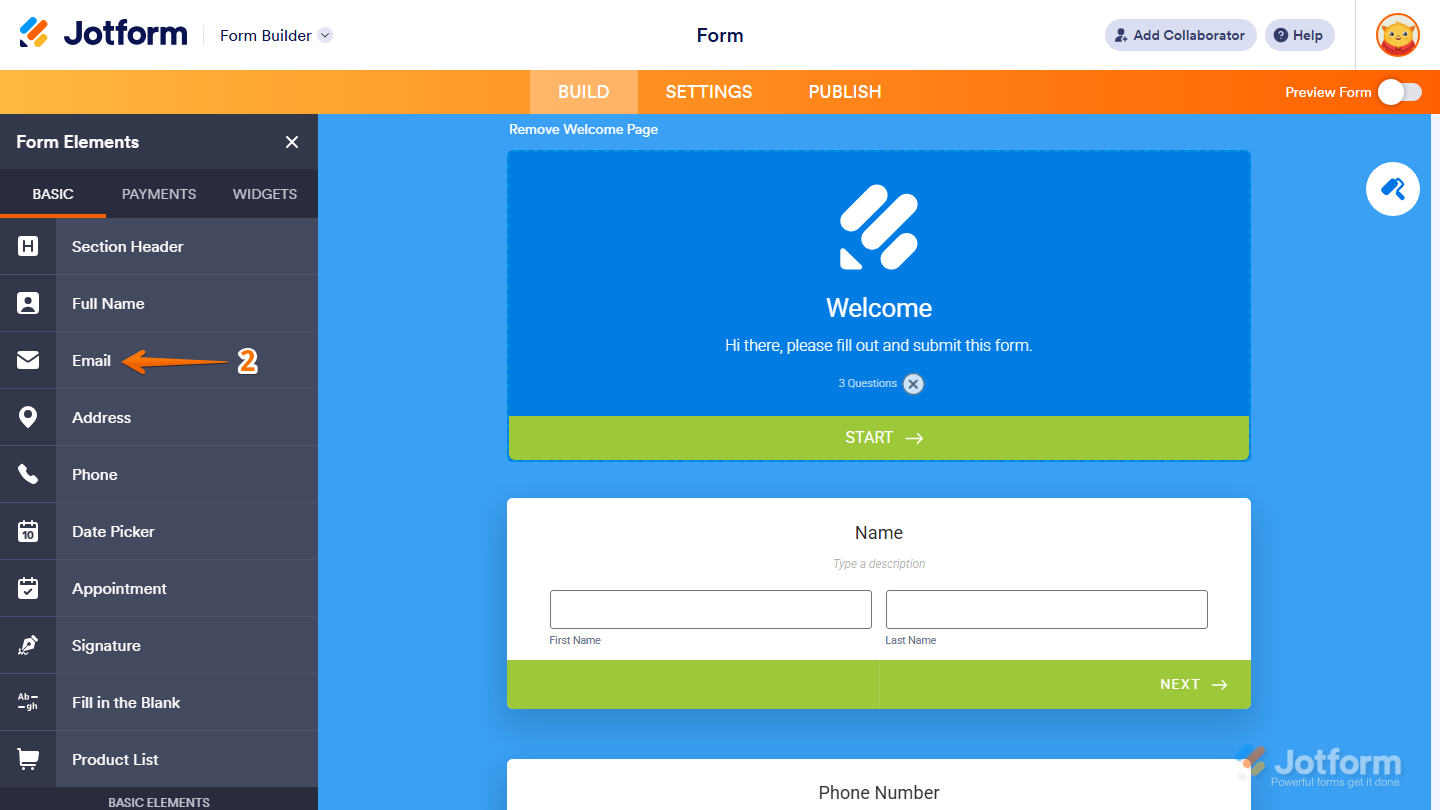Click the Remove Welcome Page link
The width and height of the screenshot is (1440, 810).
(584, 129)
